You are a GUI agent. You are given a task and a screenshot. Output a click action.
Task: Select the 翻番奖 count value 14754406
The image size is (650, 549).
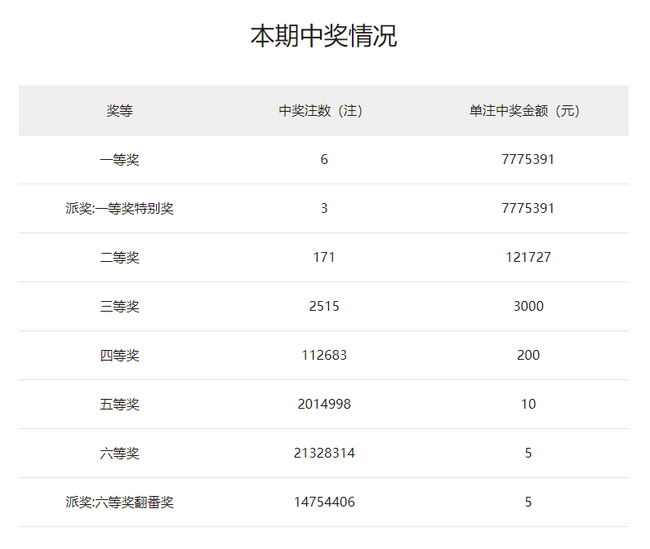tap(324, 503)
